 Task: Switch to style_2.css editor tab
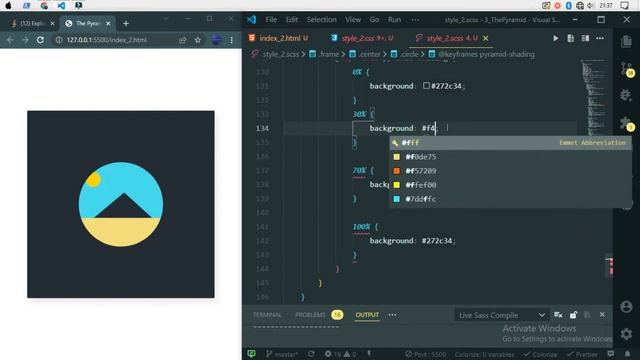click(362, 38)
